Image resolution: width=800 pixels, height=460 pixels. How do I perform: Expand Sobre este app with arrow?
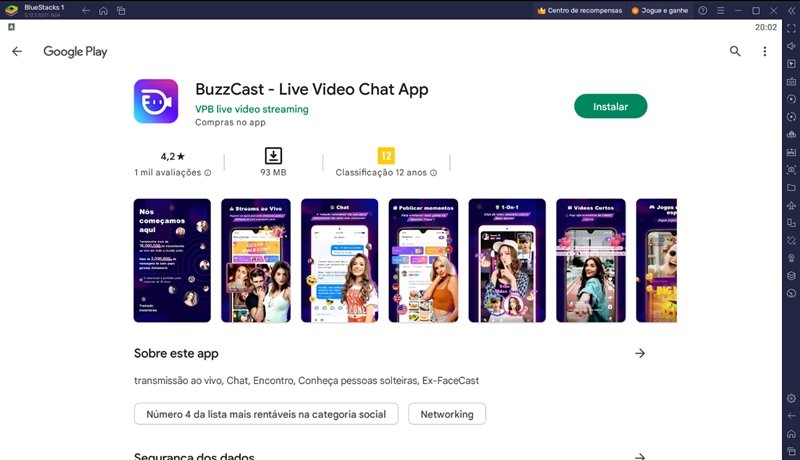640,353
